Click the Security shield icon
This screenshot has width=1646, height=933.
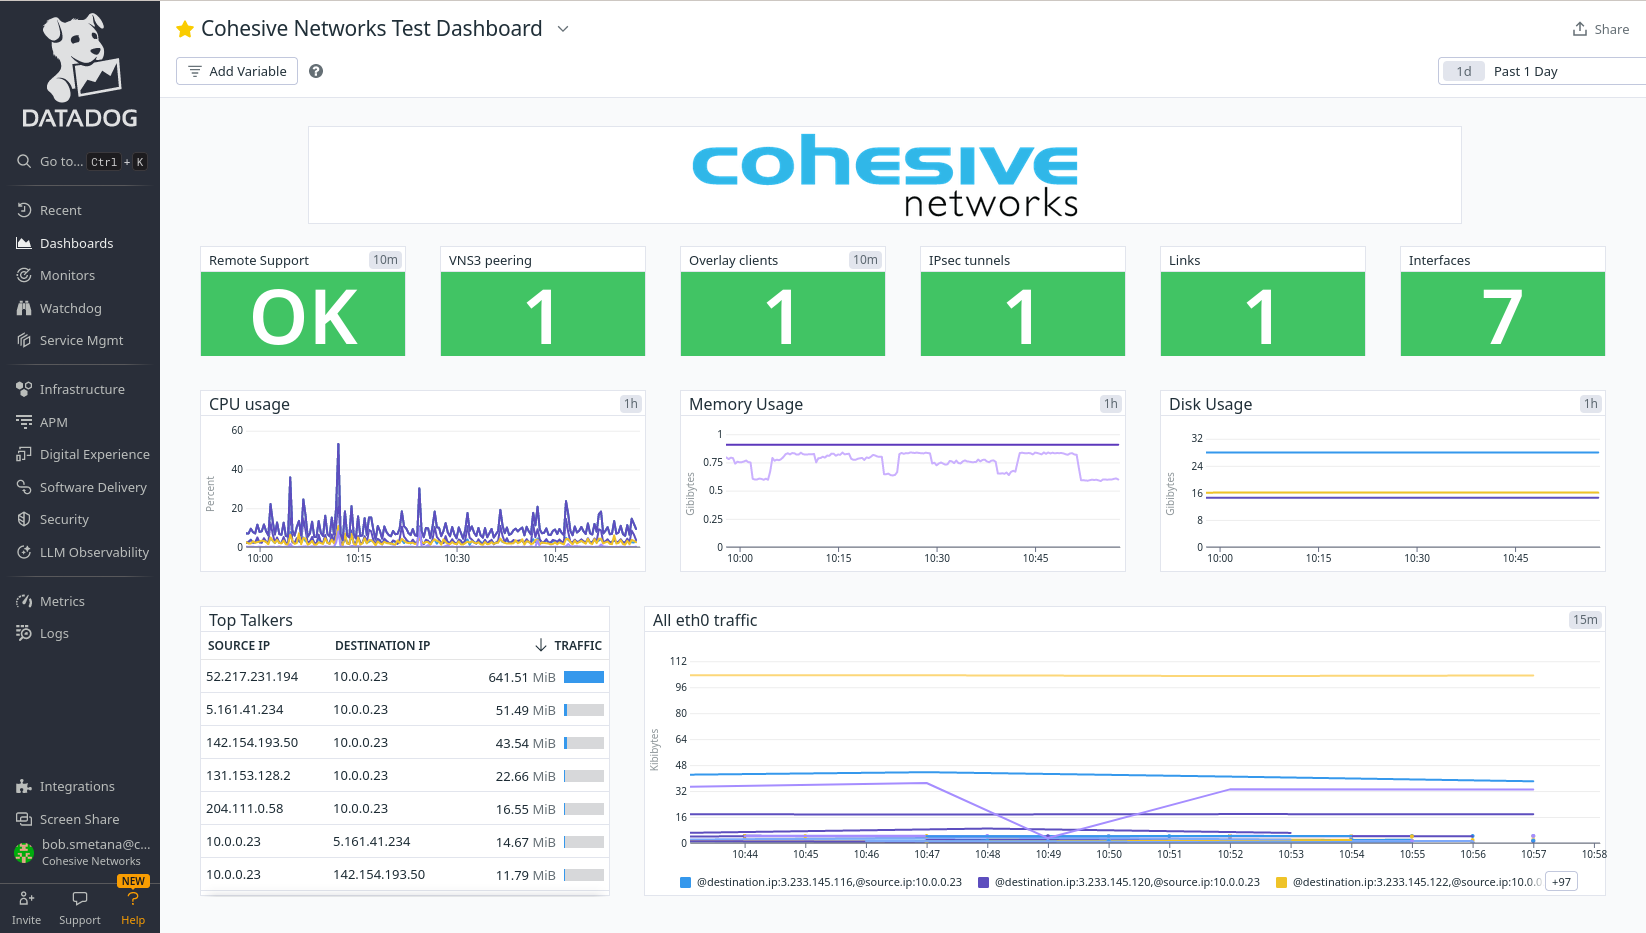point(24,519)
